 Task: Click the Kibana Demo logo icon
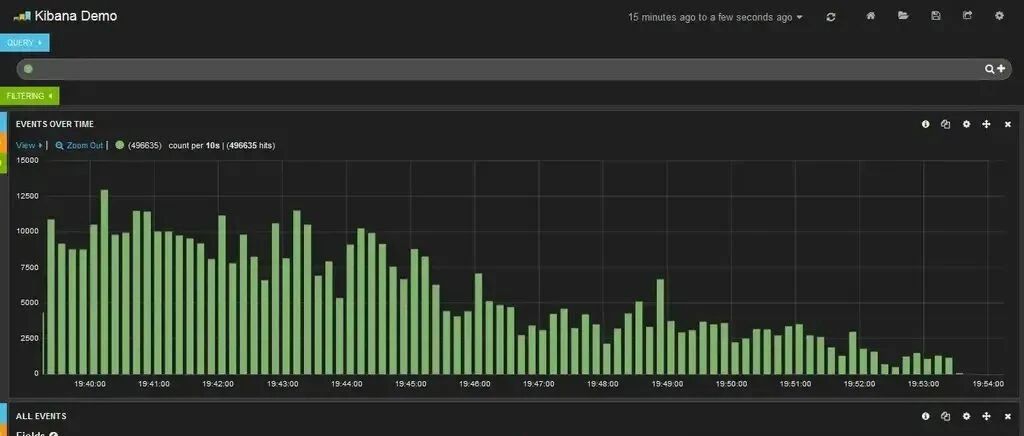click(x=22, y=16)
